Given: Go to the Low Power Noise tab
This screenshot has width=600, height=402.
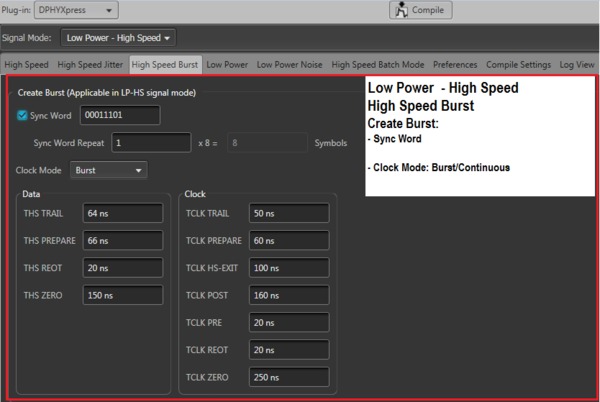Looking at the screenshot, I should click(290, 65).
